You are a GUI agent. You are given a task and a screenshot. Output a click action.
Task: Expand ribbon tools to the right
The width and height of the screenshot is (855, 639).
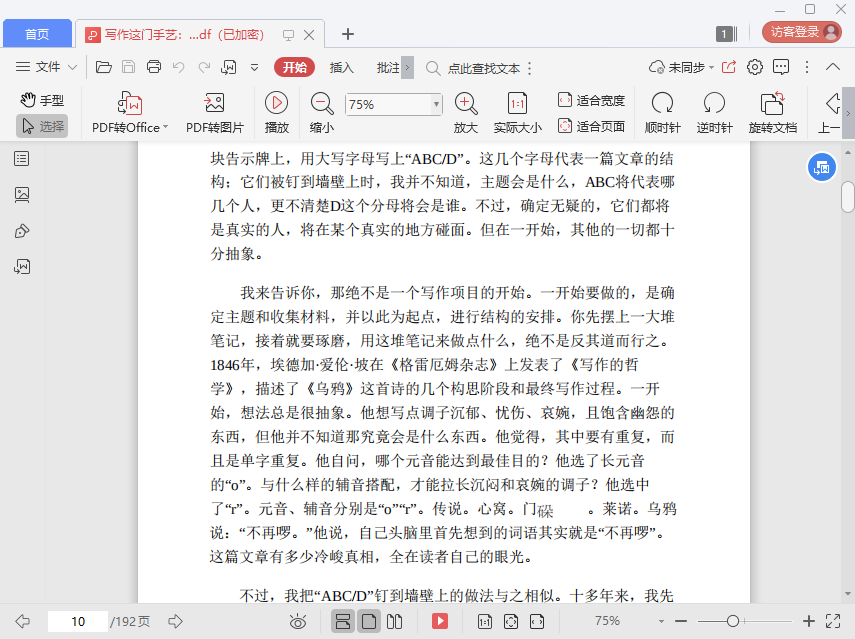coord(848,113)
